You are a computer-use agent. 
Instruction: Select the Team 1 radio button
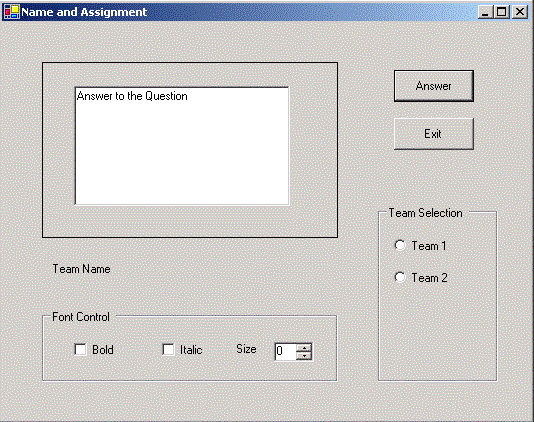(x=400, y=245)
